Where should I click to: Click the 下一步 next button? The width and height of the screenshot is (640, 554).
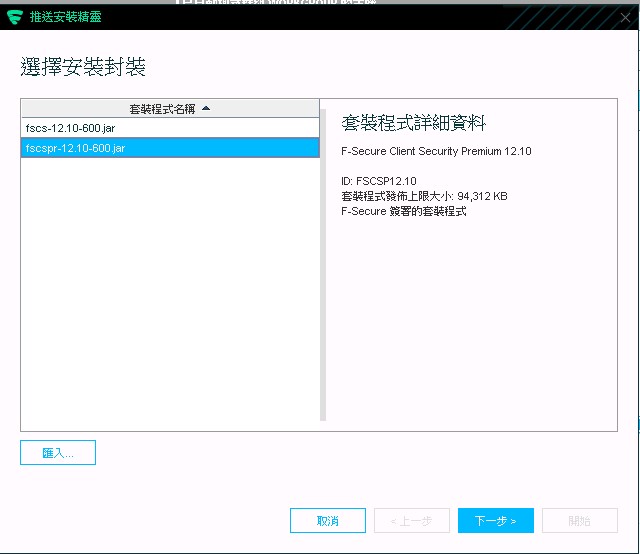pos(496,521)
